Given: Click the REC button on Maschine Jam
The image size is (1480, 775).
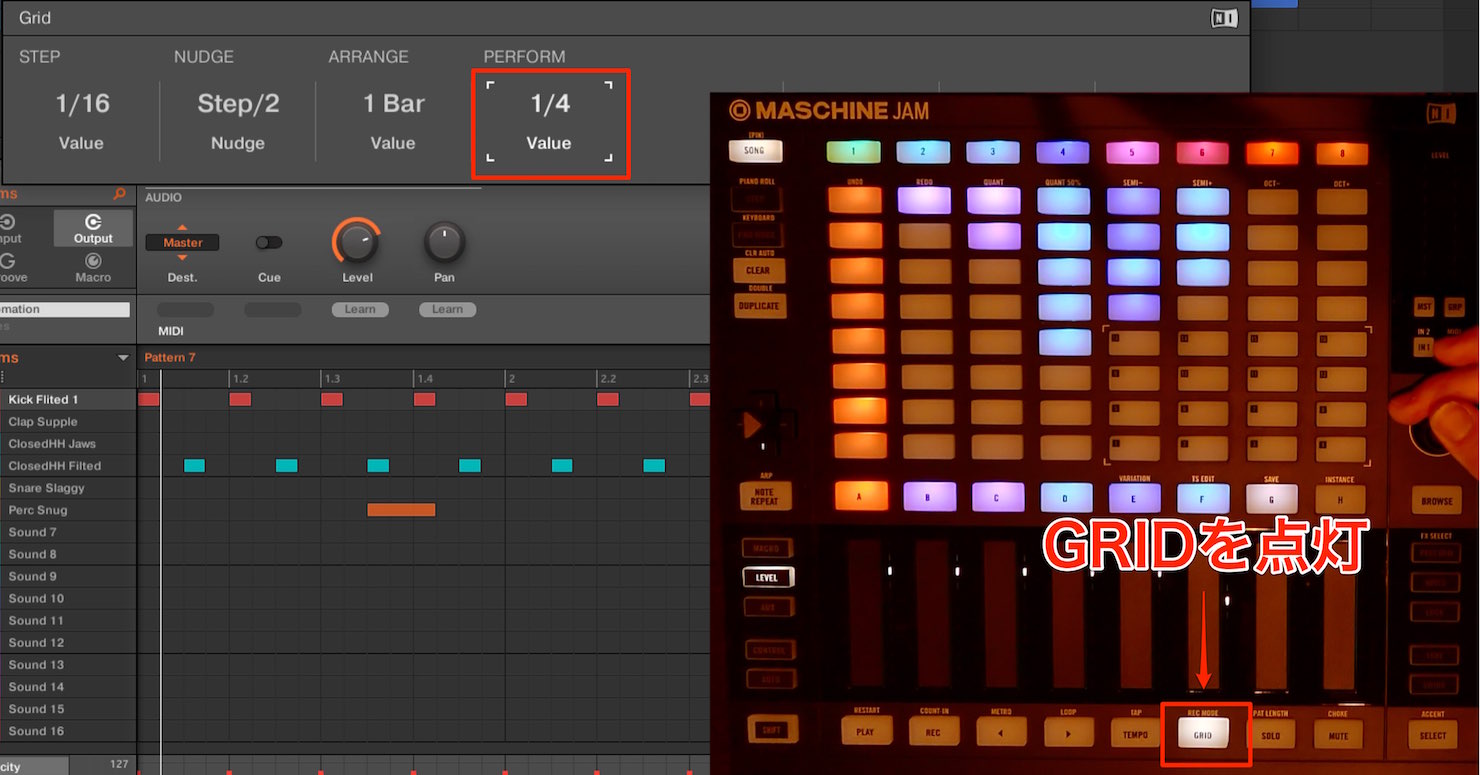Looking at the screenshot, I should [933, 732].
